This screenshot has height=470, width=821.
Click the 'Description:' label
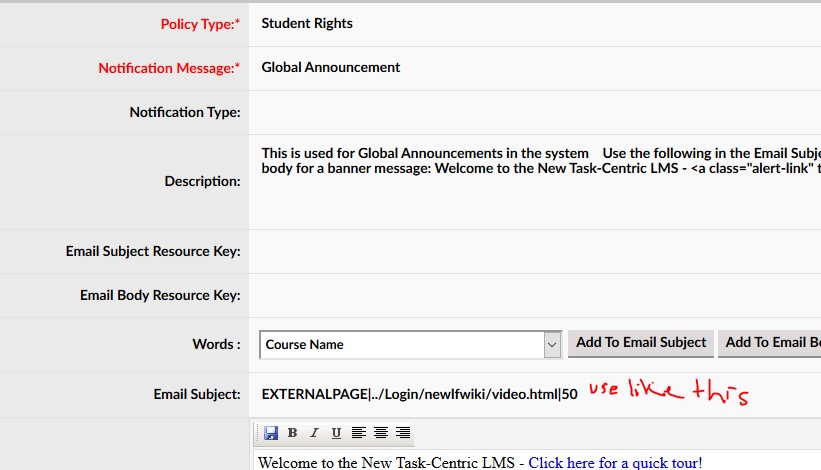click(202, 181)
